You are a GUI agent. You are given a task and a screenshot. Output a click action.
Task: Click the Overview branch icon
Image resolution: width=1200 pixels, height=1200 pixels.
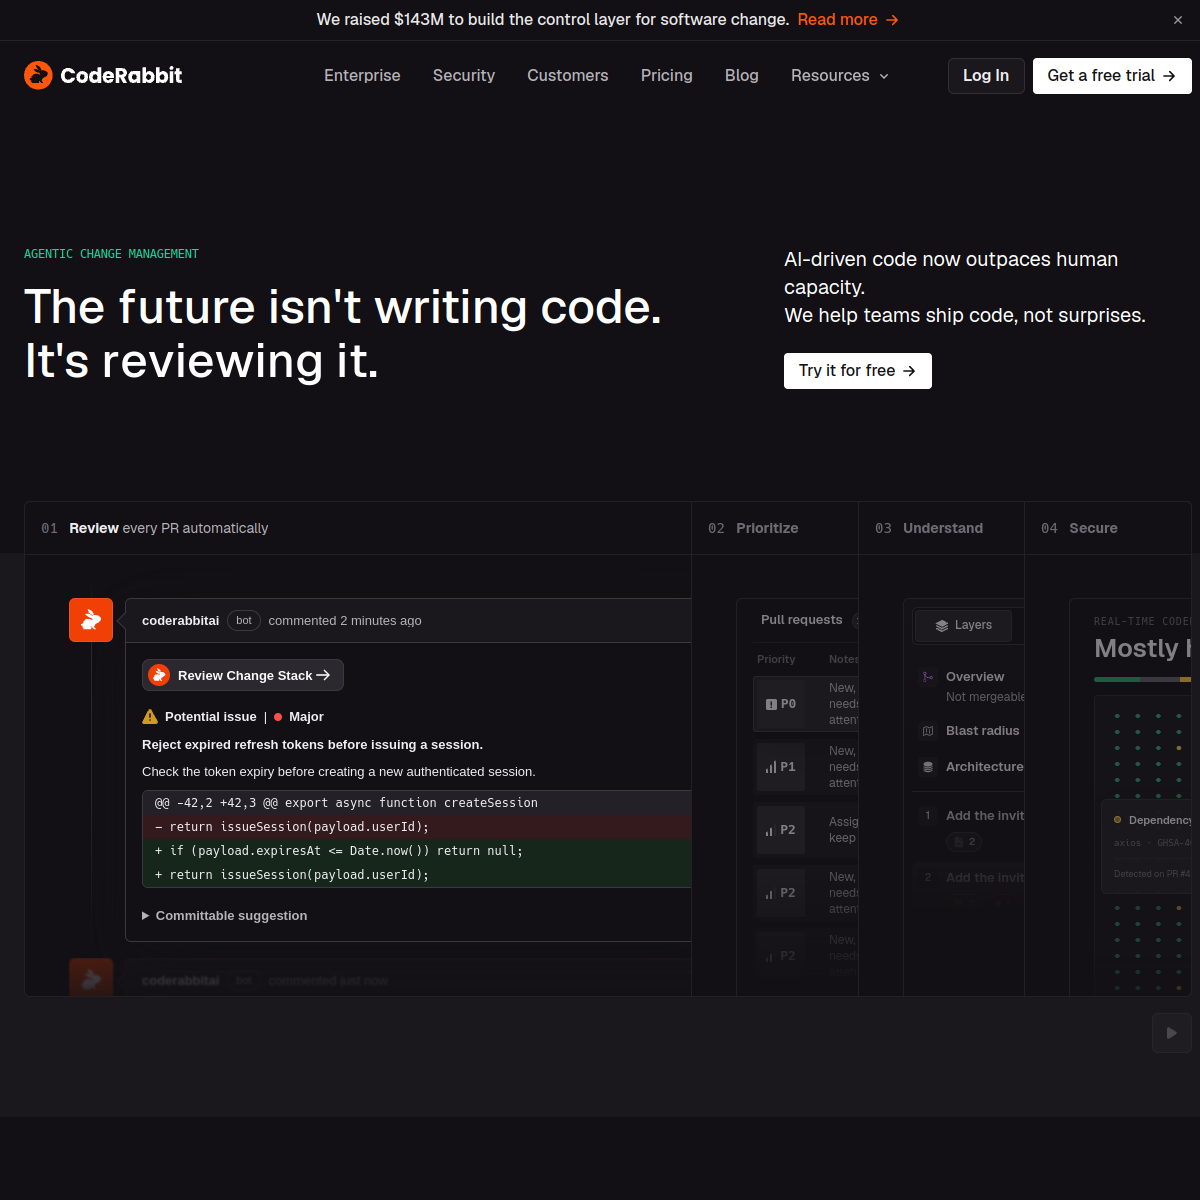(x=928, y=677)
